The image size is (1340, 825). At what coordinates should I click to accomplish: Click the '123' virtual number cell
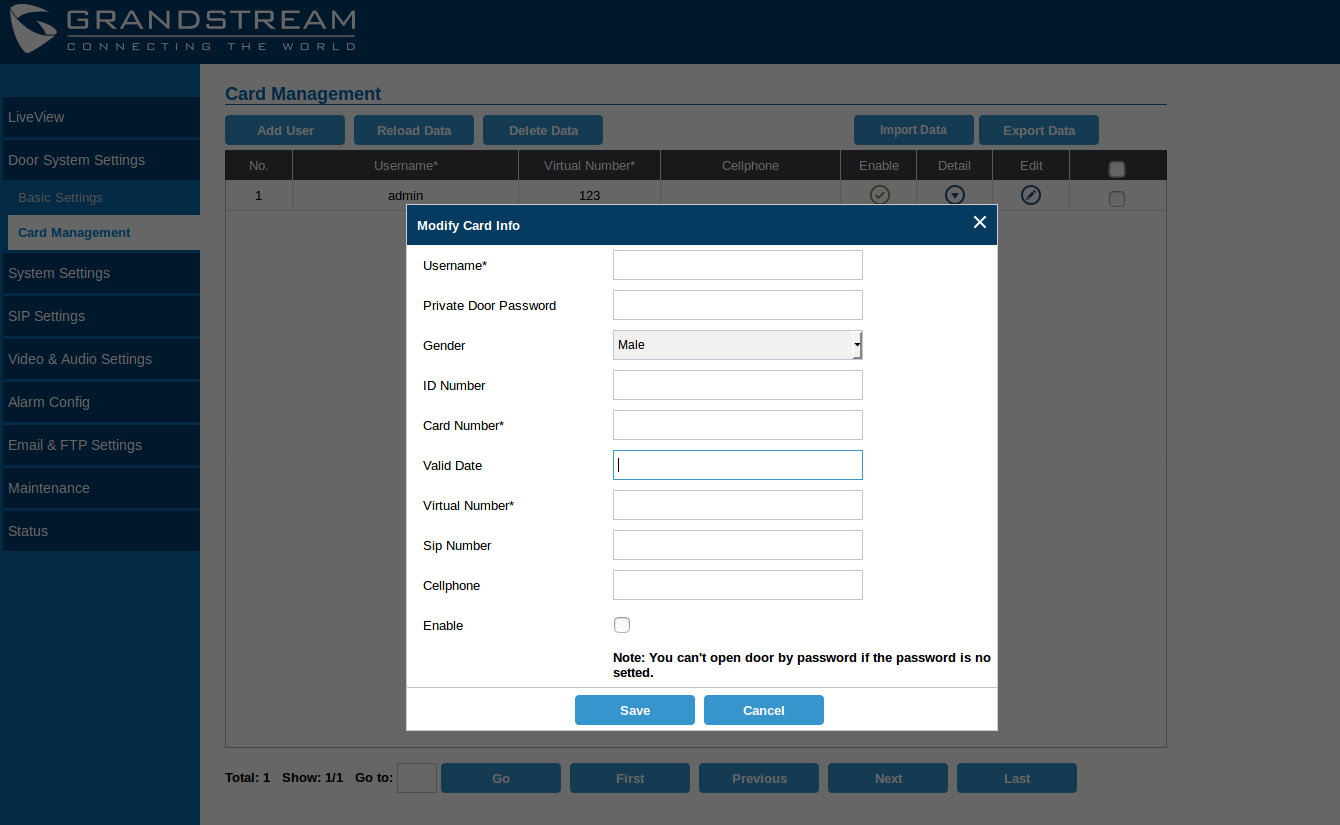589,195
